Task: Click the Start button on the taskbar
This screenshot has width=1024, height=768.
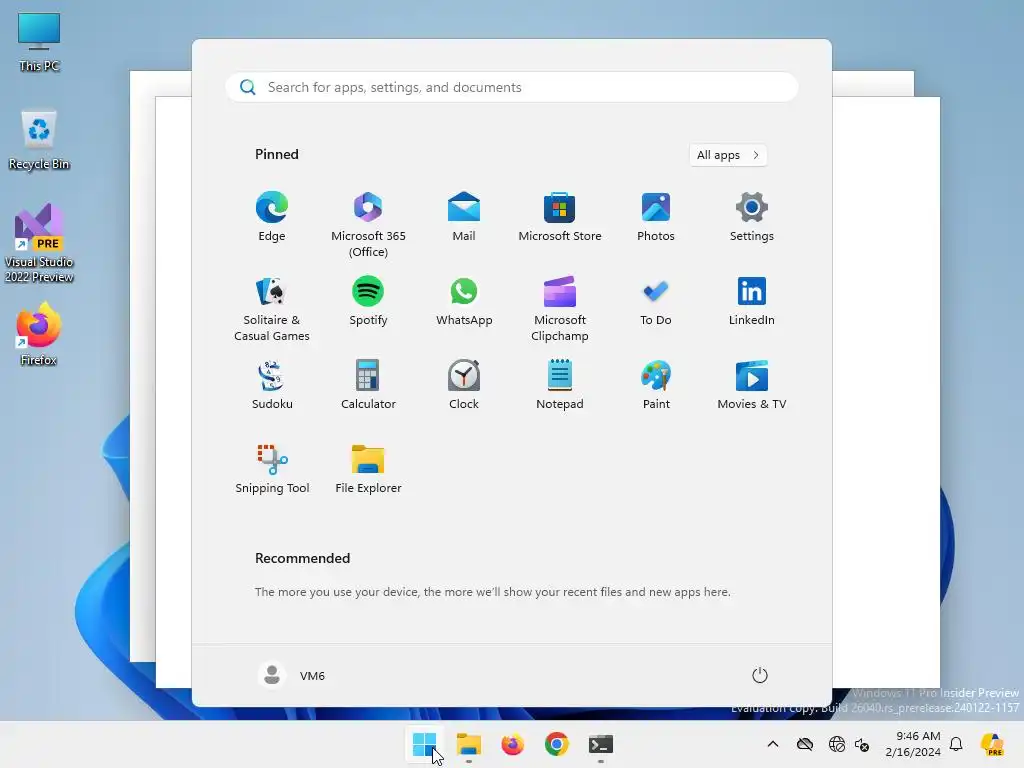Action: click(x=424, y=744)
